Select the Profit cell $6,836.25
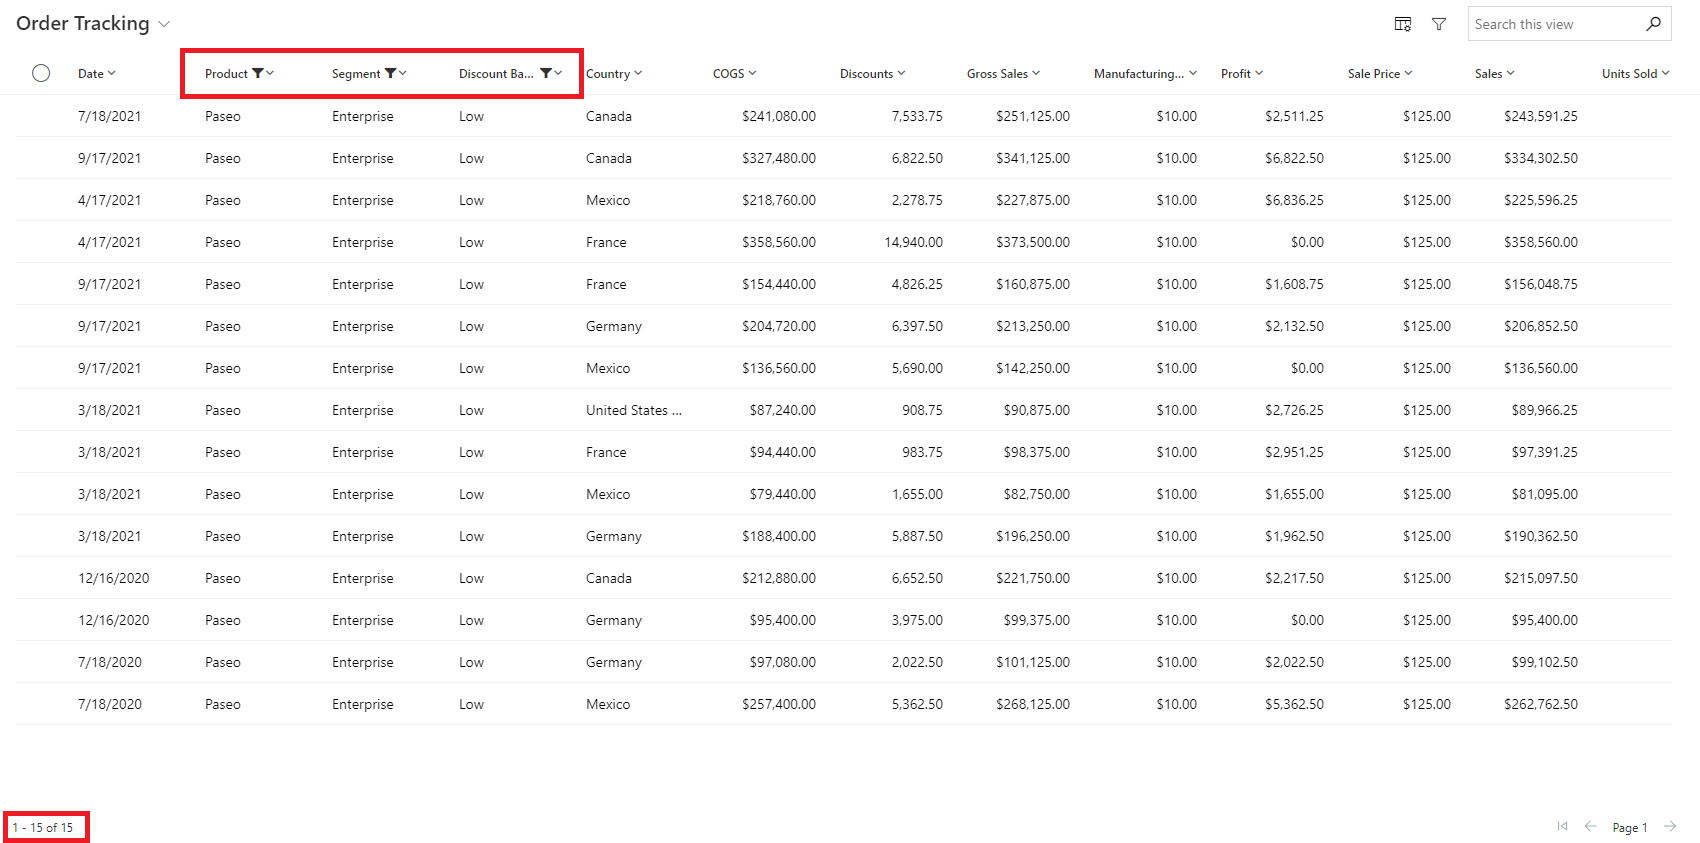 tap(1294, 200)
